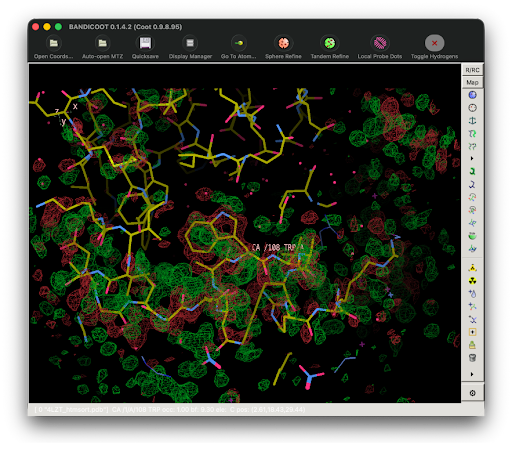This screenshot has height=452, width=512.
Task: Click the Add Terminal Residue icon
Action: coord(472,306)
